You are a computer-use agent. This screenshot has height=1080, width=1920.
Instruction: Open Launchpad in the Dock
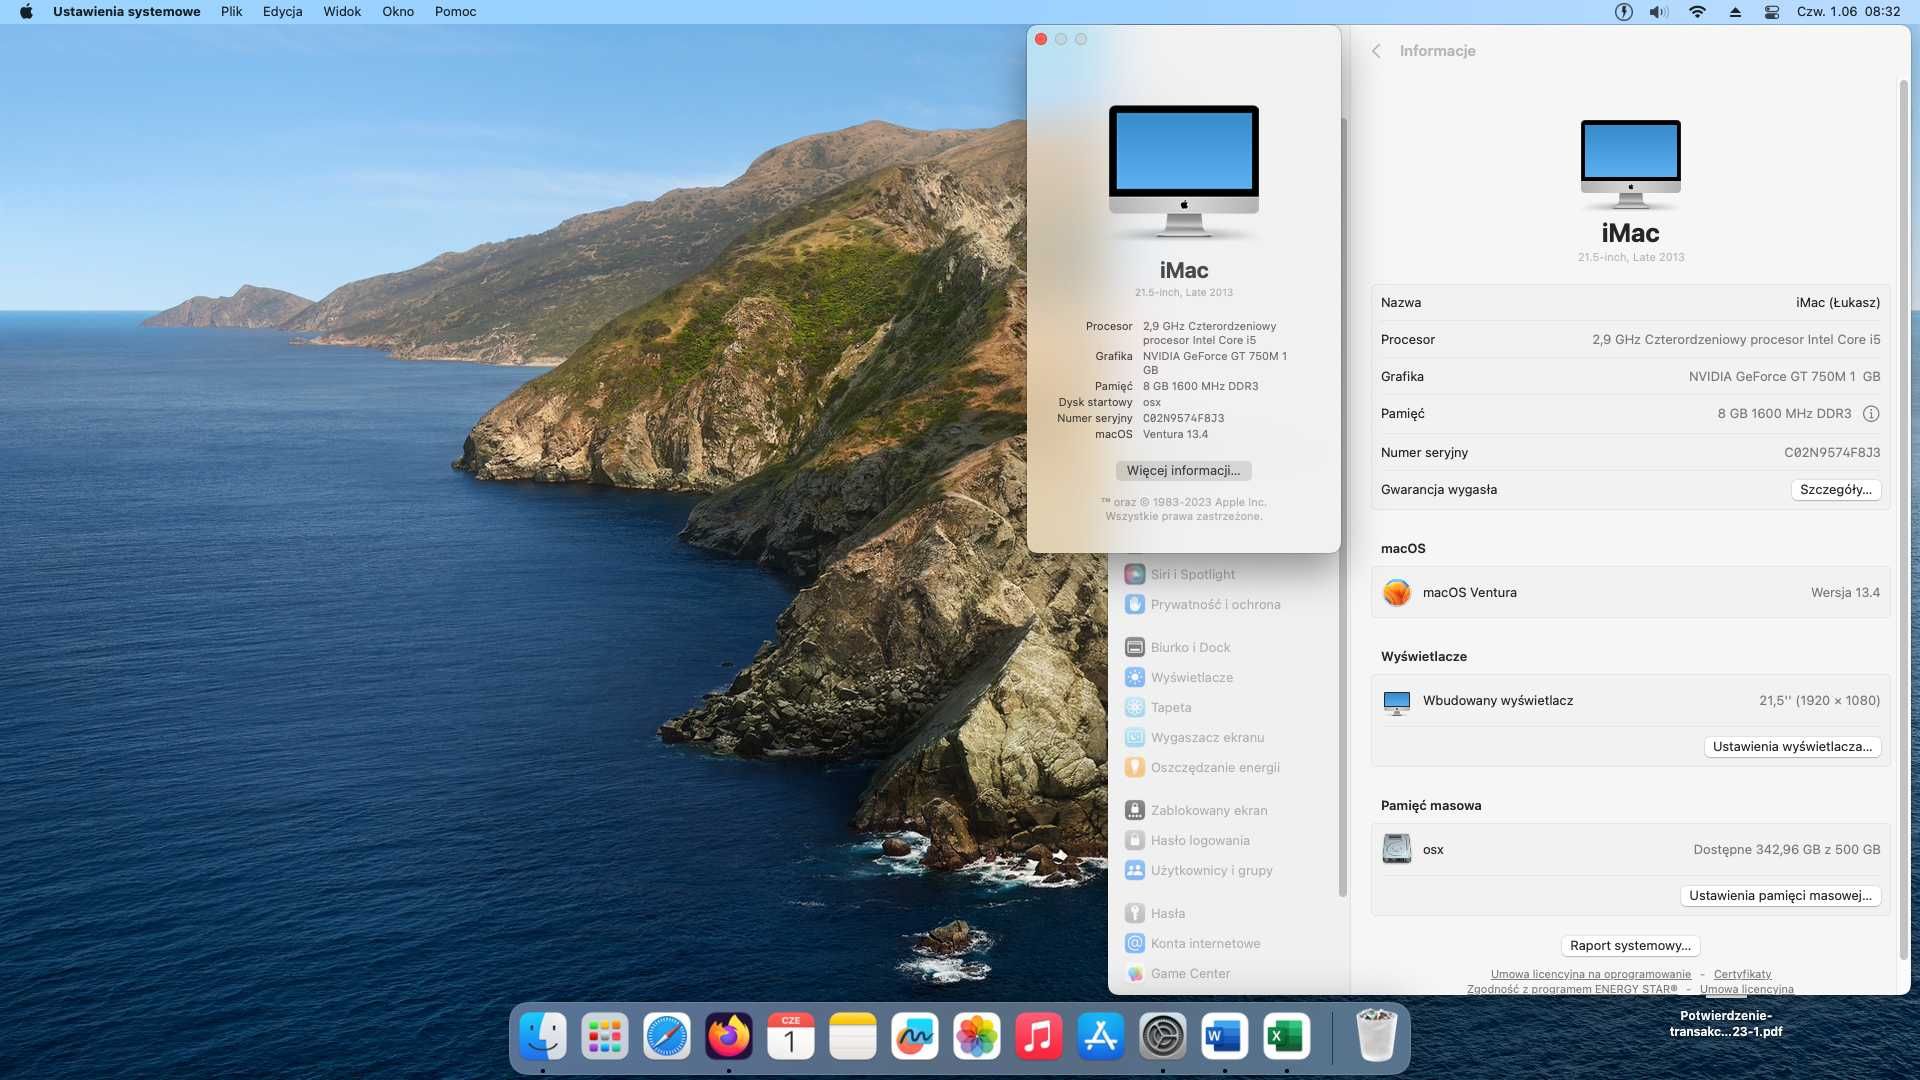(x=605, y=1036)
